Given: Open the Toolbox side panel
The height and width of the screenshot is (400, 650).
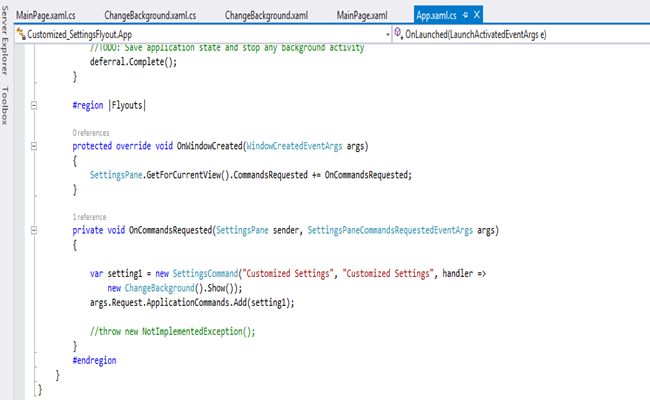Looking at the screenshot, I should point(5,105).
